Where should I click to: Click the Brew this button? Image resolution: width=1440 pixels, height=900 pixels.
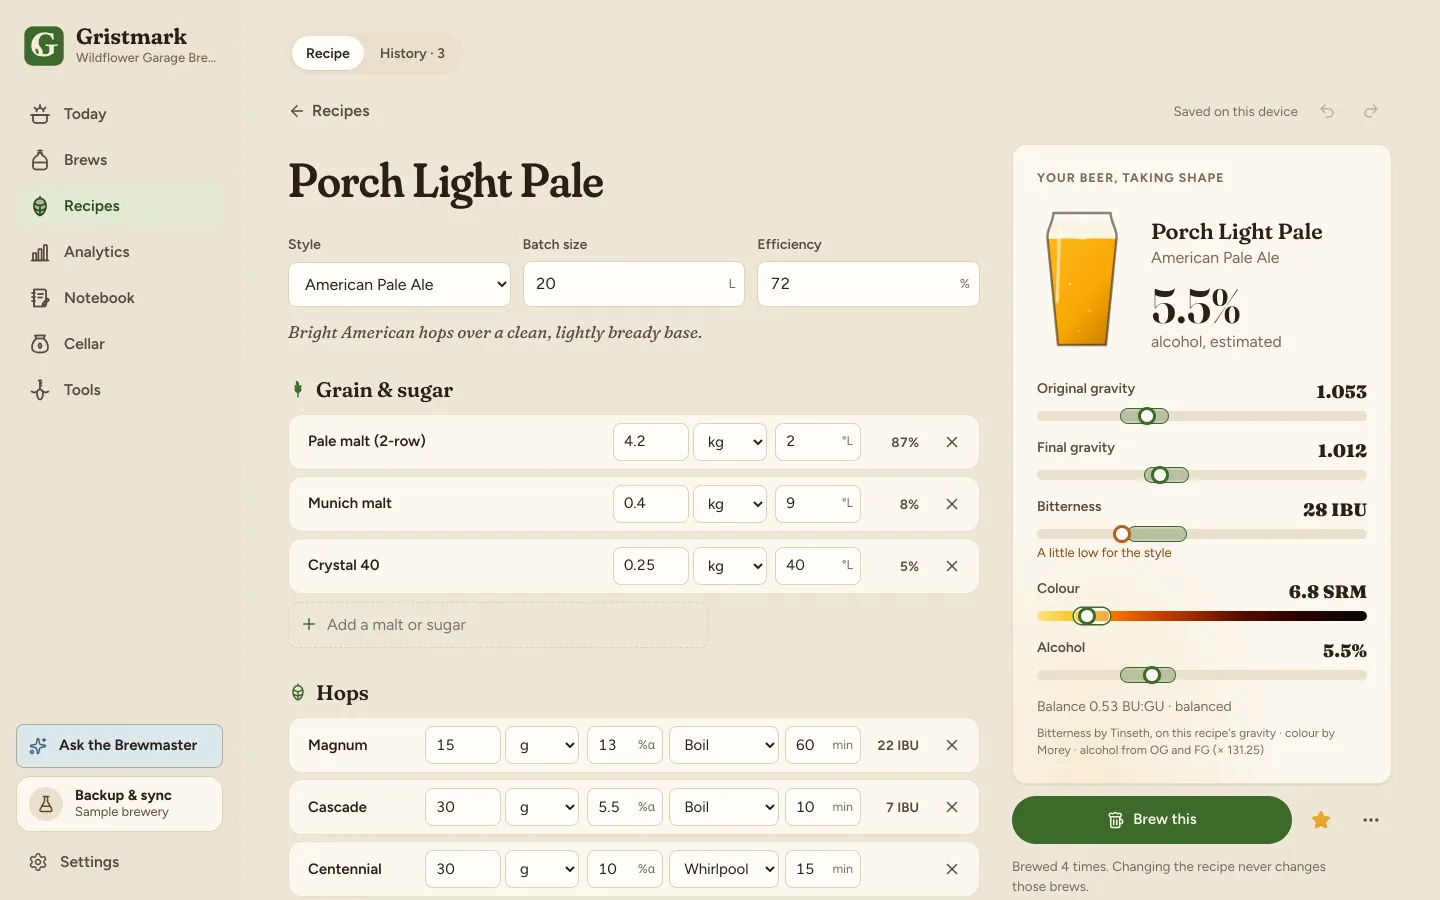click(1152, 820)
